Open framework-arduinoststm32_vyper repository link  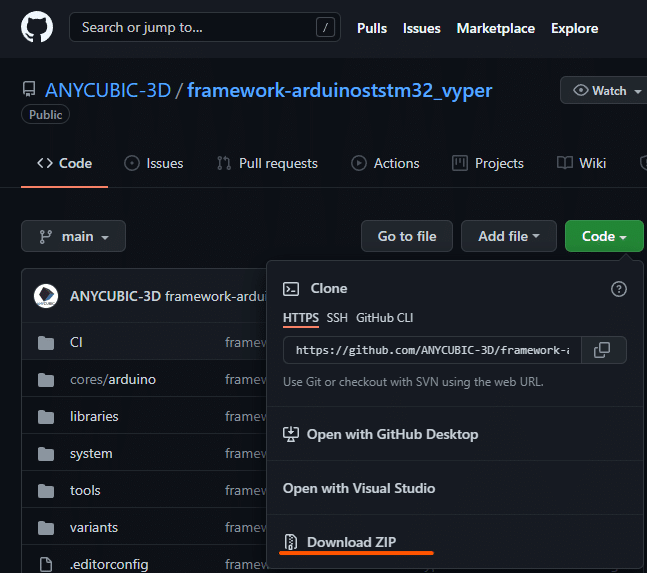point(339,90)
